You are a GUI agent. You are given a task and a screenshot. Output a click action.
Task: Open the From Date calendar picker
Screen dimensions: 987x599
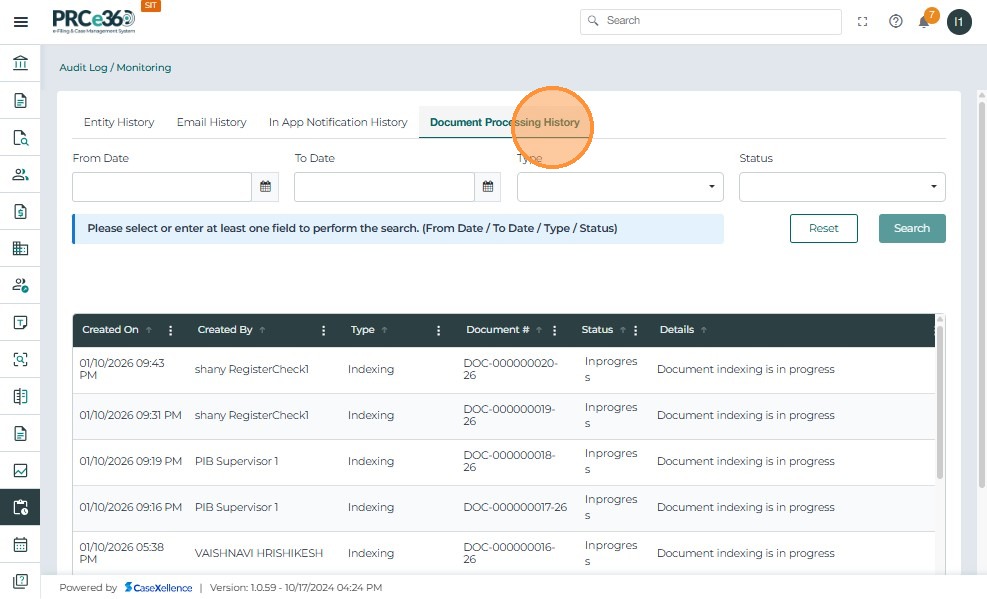tap(265, 187)
